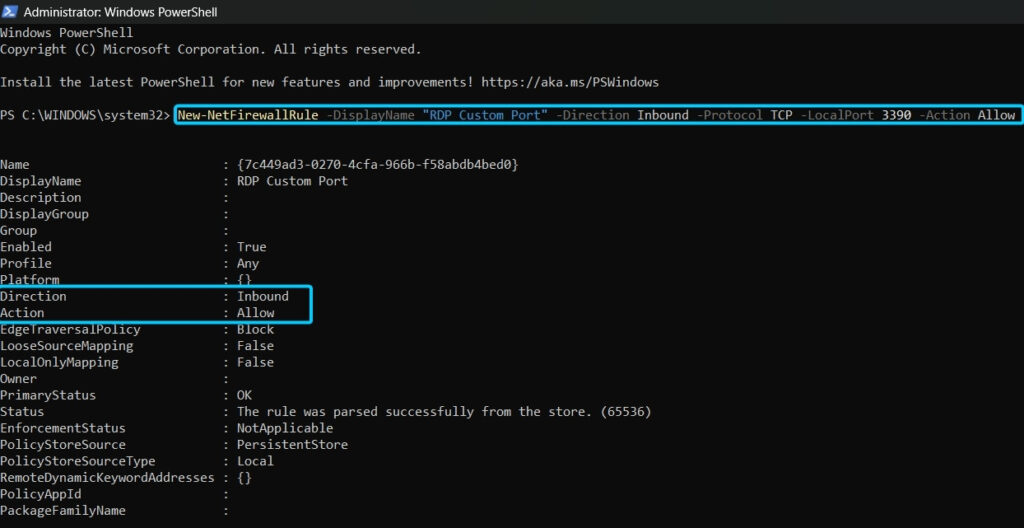Click the 3390 port number in command
Screen dimensions: 1024x528
click(x=897, y=115)
